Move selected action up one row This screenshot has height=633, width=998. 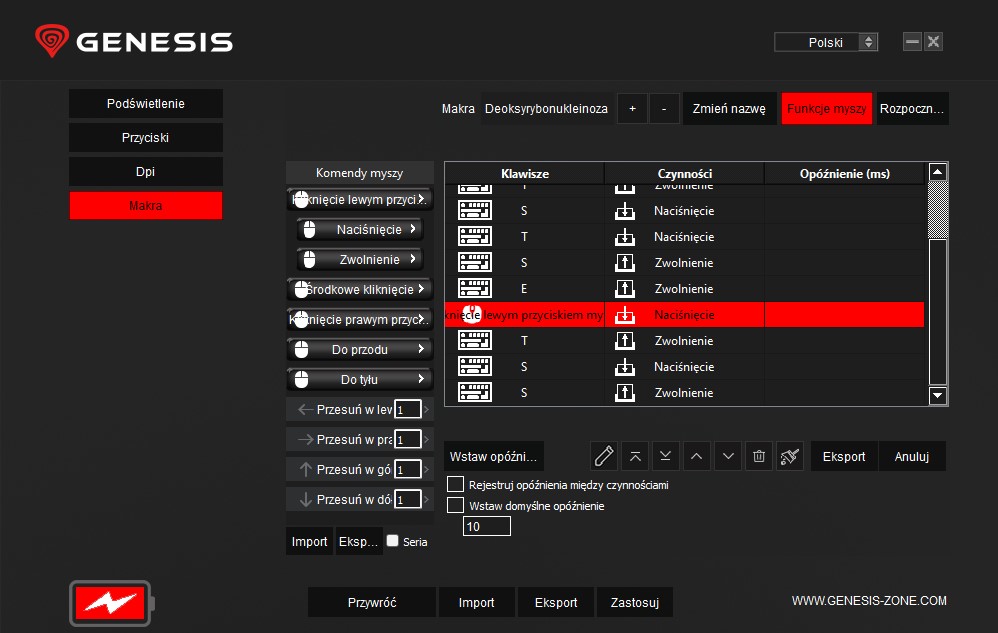pos(697,456)
